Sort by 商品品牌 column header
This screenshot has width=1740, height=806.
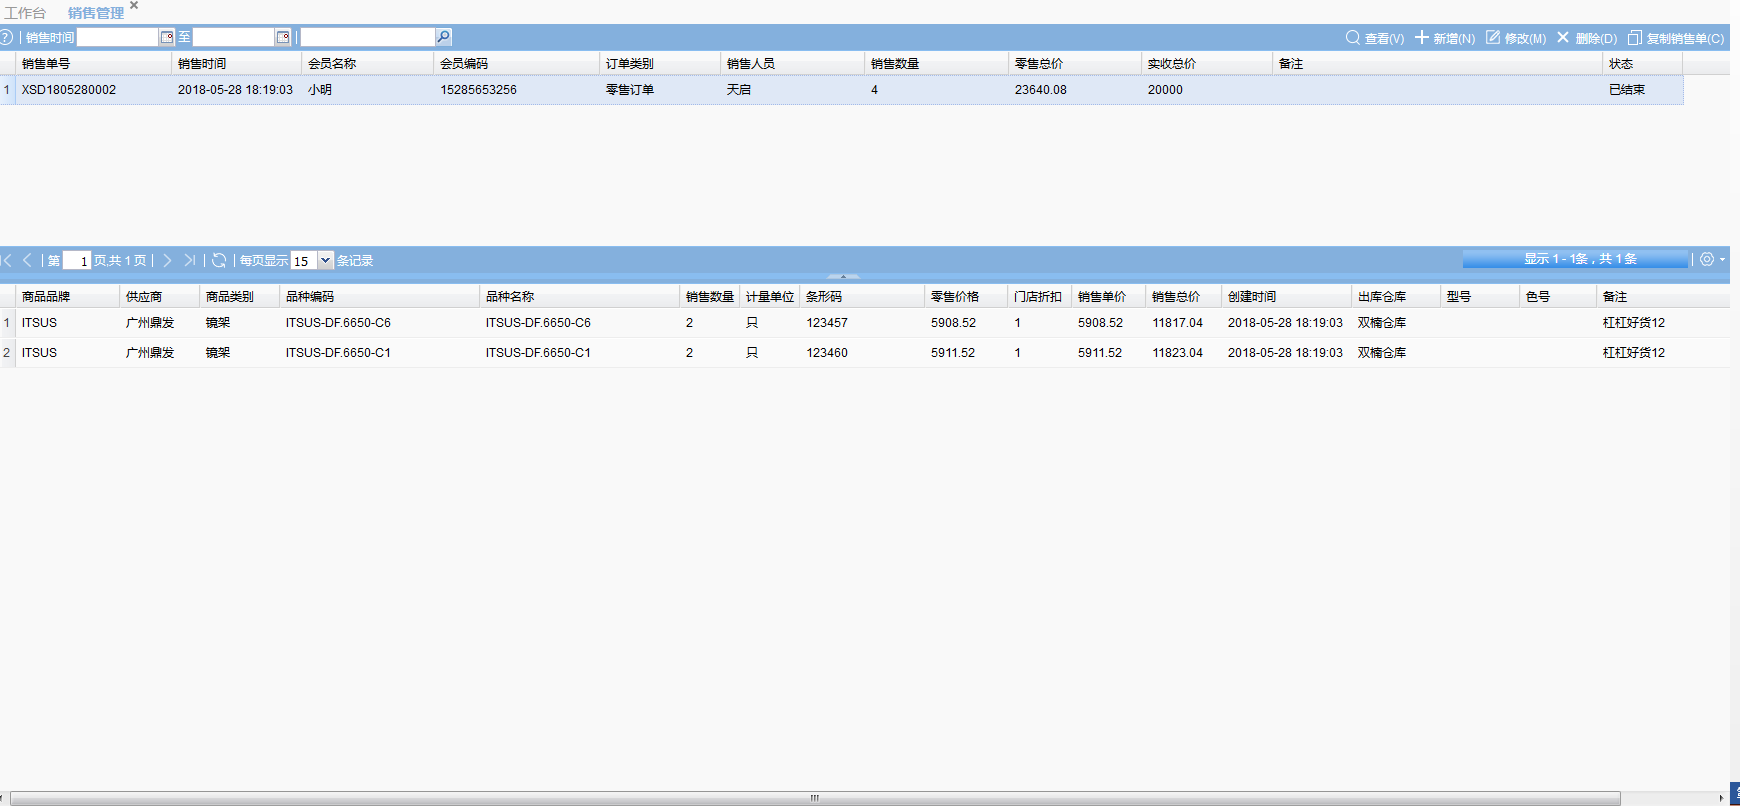point(68,296)
